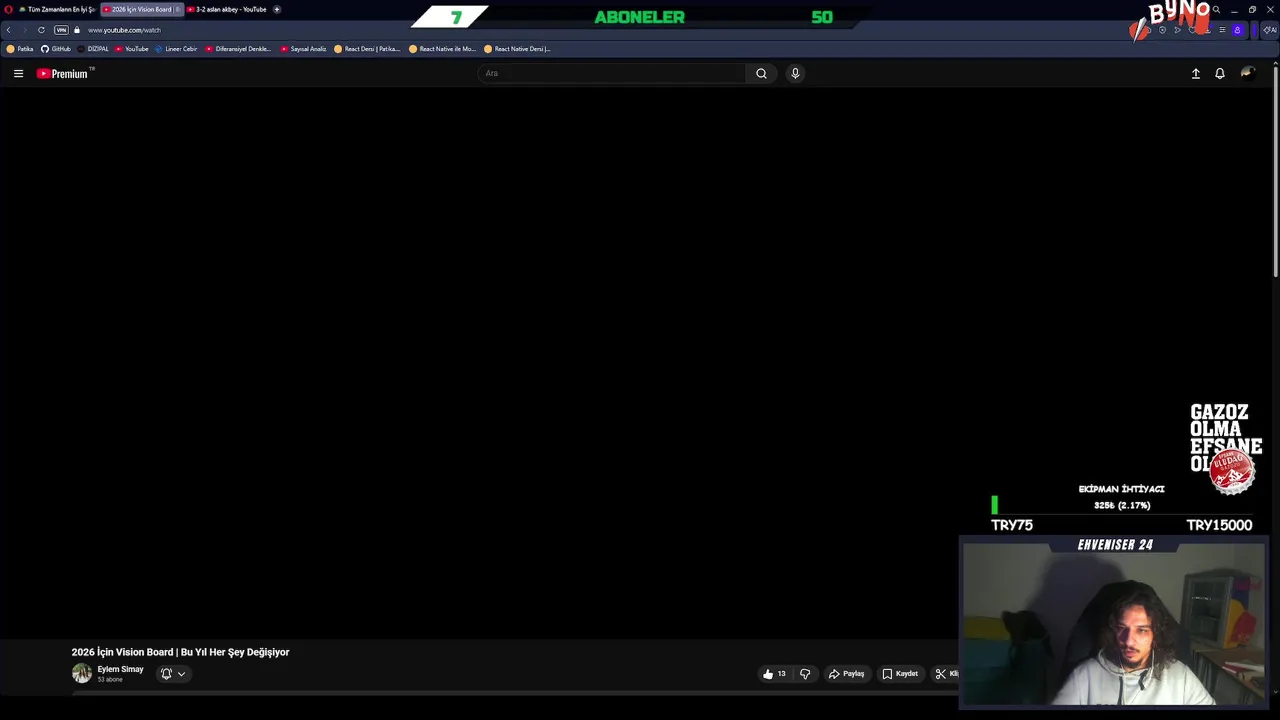Open the YouTube bookmark

132,49
